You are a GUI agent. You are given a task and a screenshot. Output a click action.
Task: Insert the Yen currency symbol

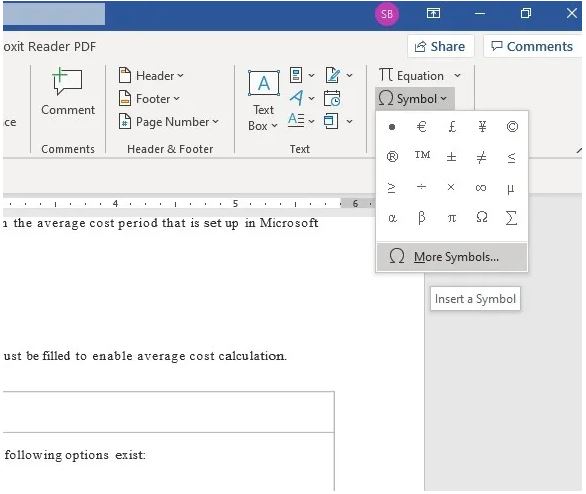[x=482, y=127]
